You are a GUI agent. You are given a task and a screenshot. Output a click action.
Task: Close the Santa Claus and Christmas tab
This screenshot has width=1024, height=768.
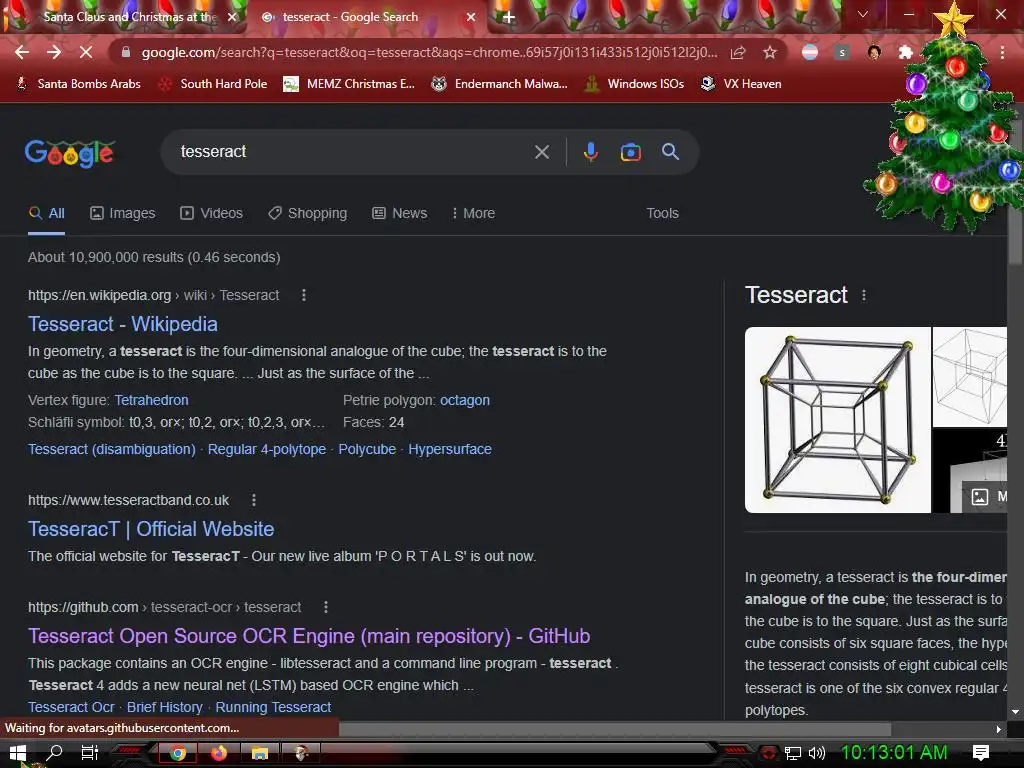click(x=232, y=18)
